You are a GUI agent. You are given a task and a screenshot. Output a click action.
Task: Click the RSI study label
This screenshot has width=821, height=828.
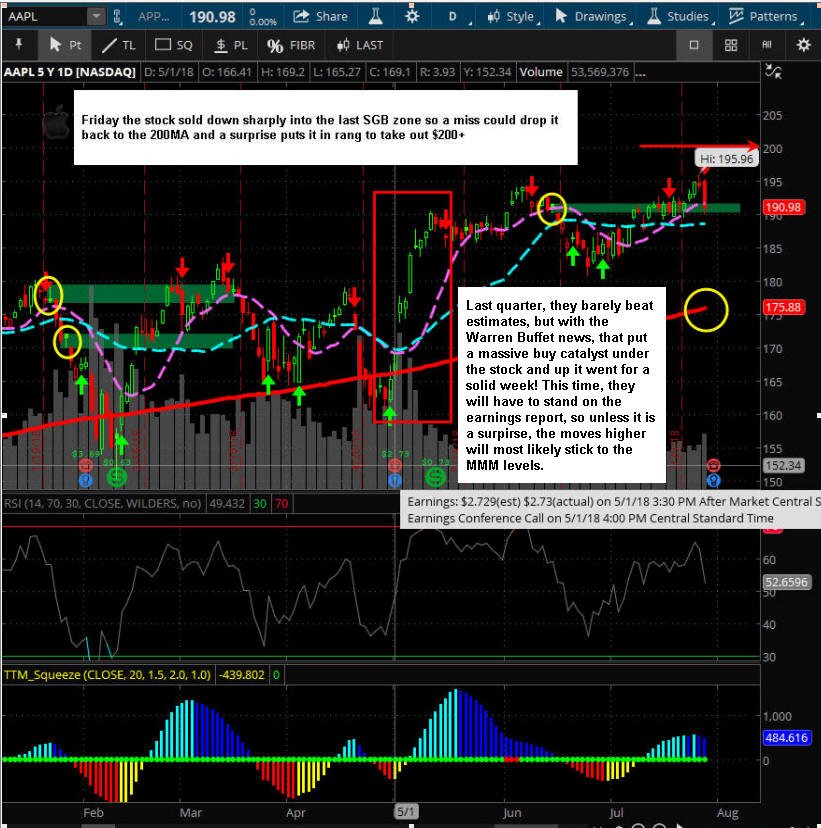[102, 503]
